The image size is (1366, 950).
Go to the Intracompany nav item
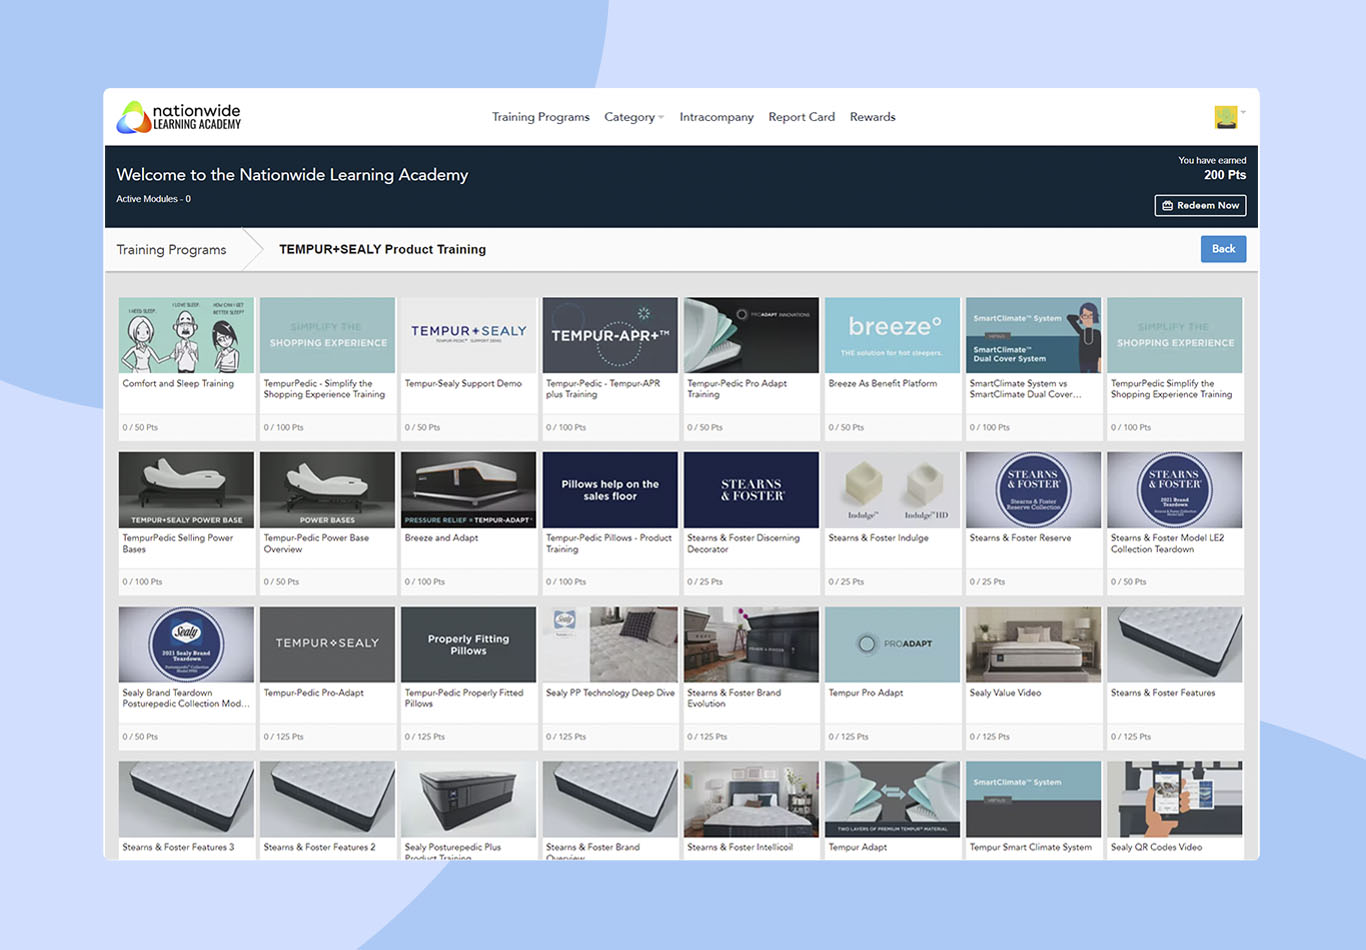pyautogui.click(x=717, y=117)
